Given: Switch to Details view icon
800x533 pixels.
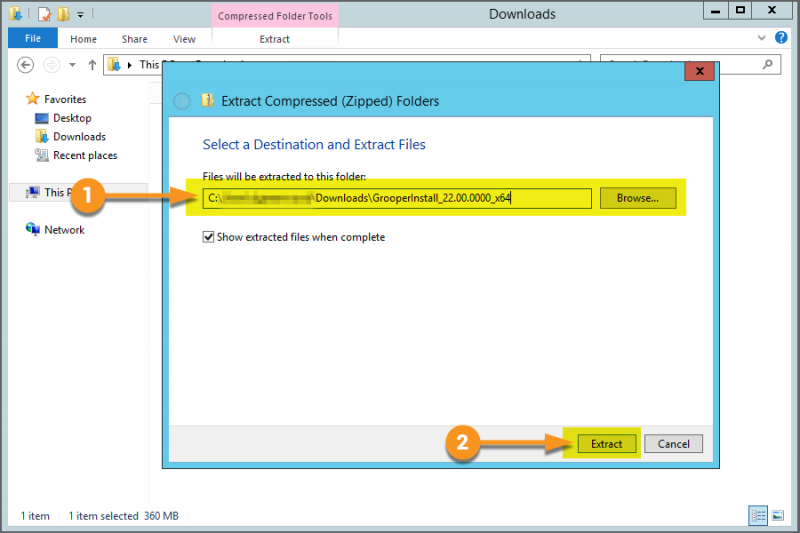Looking at the screenshot, I should [758, 515].
